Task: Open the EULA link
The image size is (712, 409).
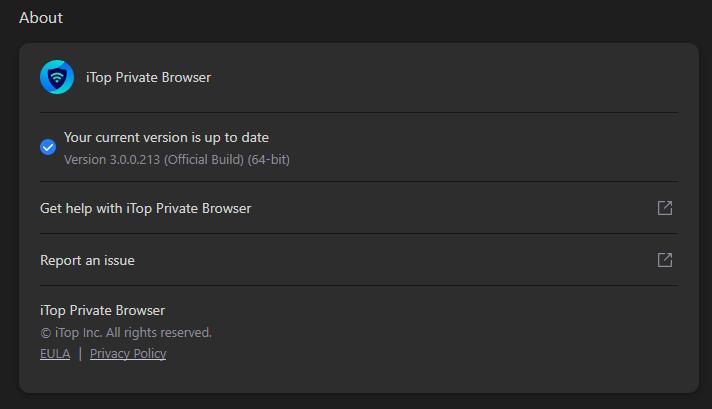Action: pyautogui.click(x=55, y=353)
